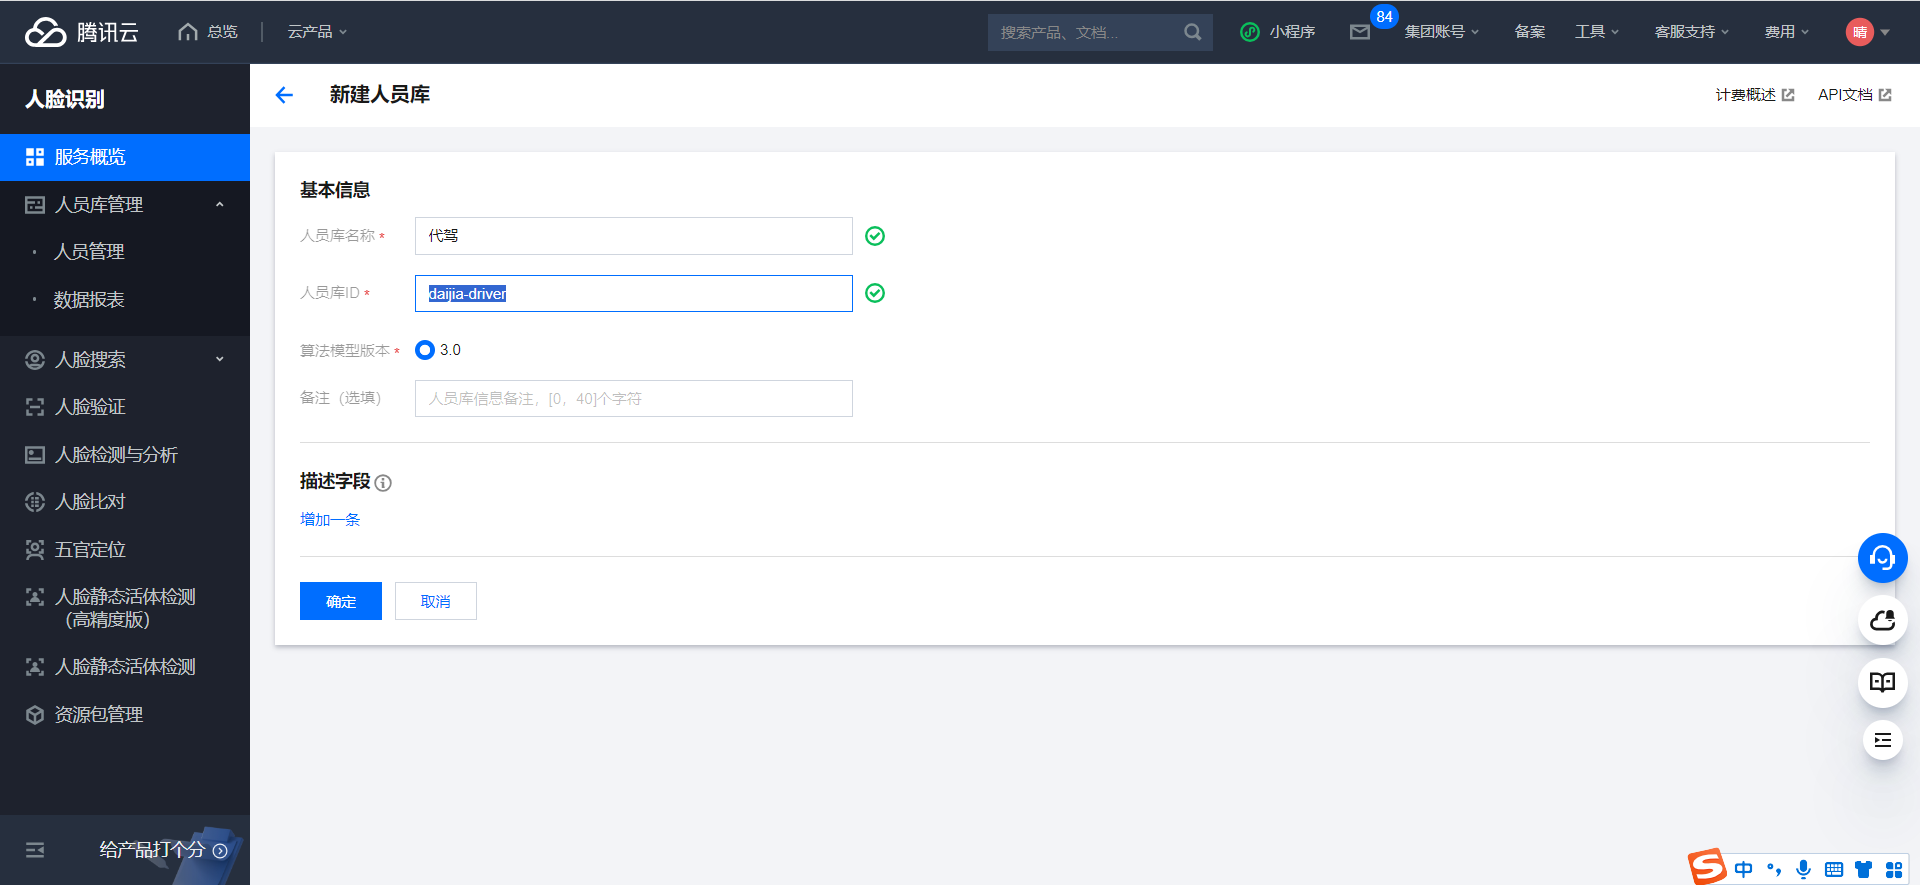Click the info icon next to 描述字段
This screenshot has width=1920, height=885.
[383, 483]
